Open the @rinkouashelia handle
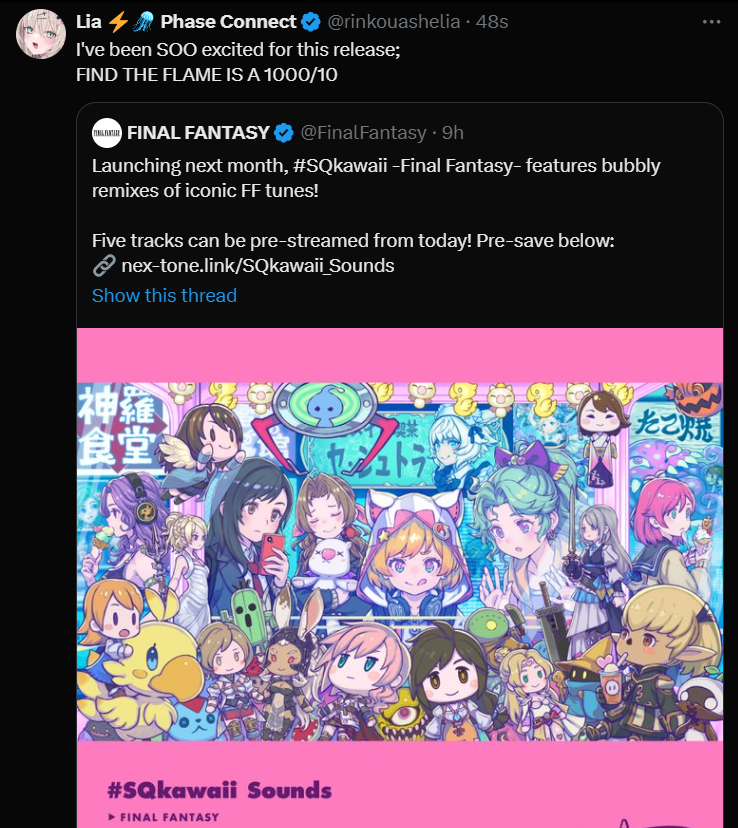Image resolution: width=738 pixels, height=828 pixels. tap(394, 22)
